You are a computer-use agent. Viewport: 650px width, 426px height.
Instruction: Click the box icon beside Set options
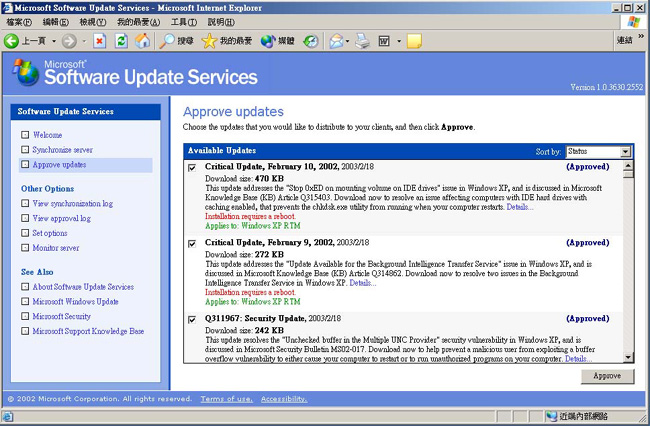25,233
